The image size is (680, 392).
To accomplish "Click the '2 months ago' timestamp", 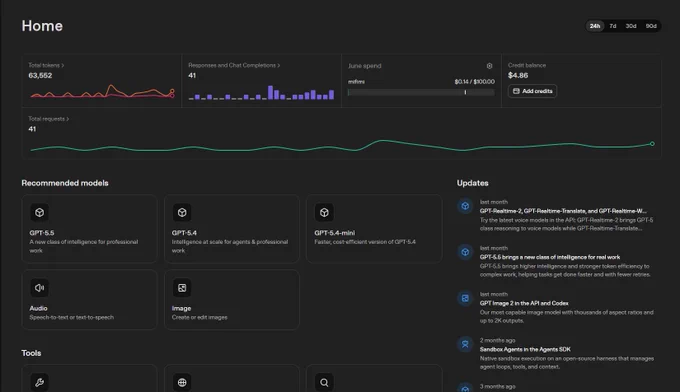I will point(497,340).
